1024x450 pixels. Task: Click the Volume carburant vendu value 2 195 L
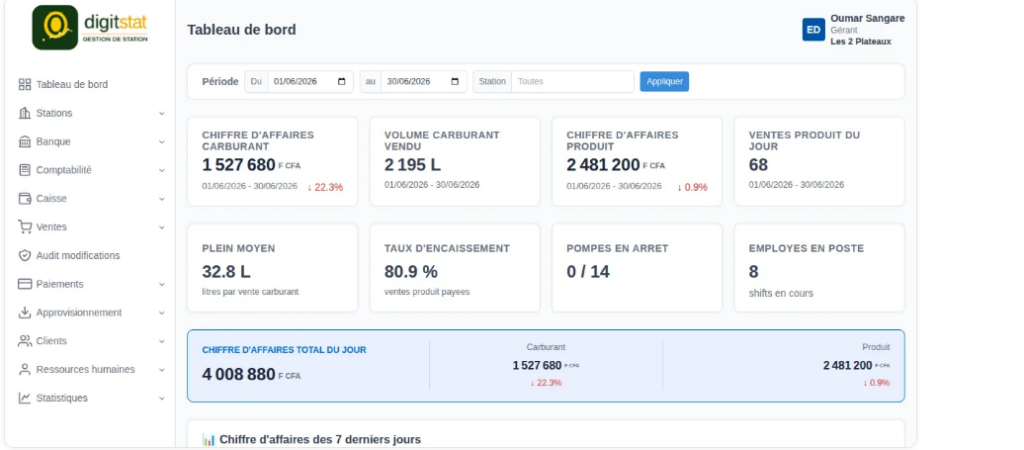[415, 165]
